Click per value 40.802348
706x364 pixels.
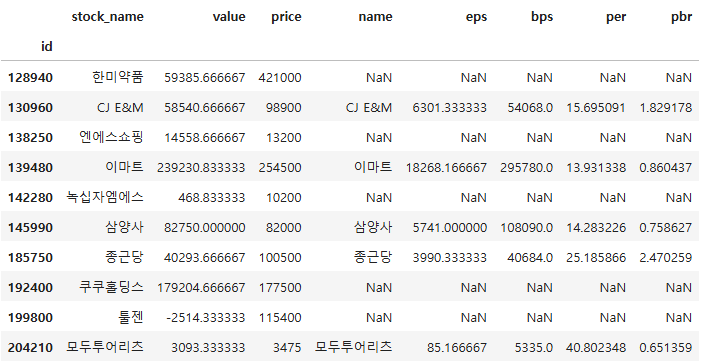pyautogui.click(x=596, y=348)
